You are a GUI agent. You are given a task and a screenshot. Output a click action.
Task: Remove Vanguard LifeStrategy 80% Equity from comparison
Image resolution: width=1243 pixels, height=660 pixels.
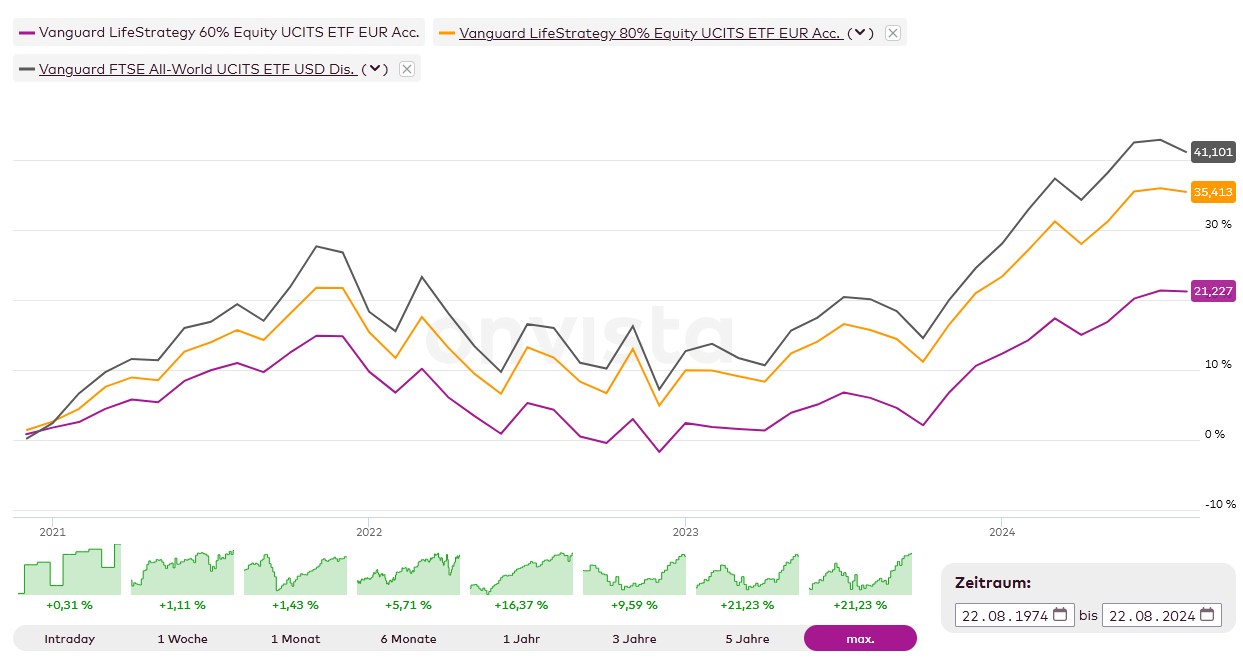893,33
